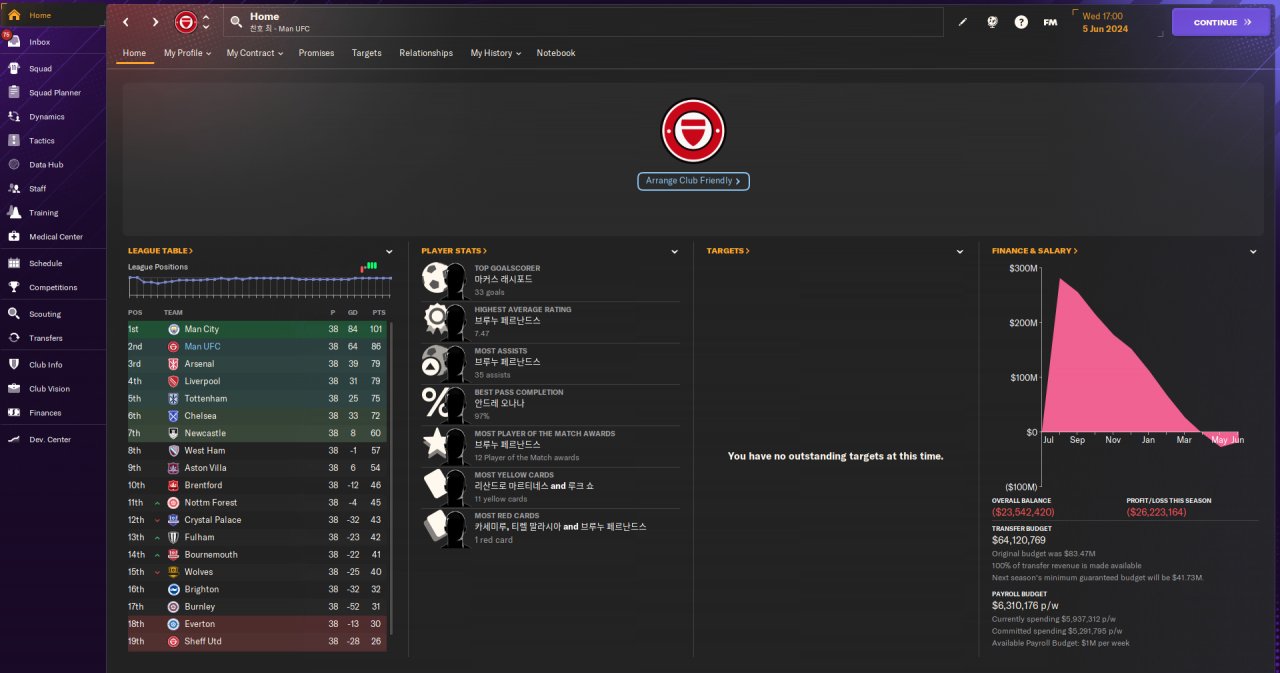Click the league positions graph

[260, 285]
